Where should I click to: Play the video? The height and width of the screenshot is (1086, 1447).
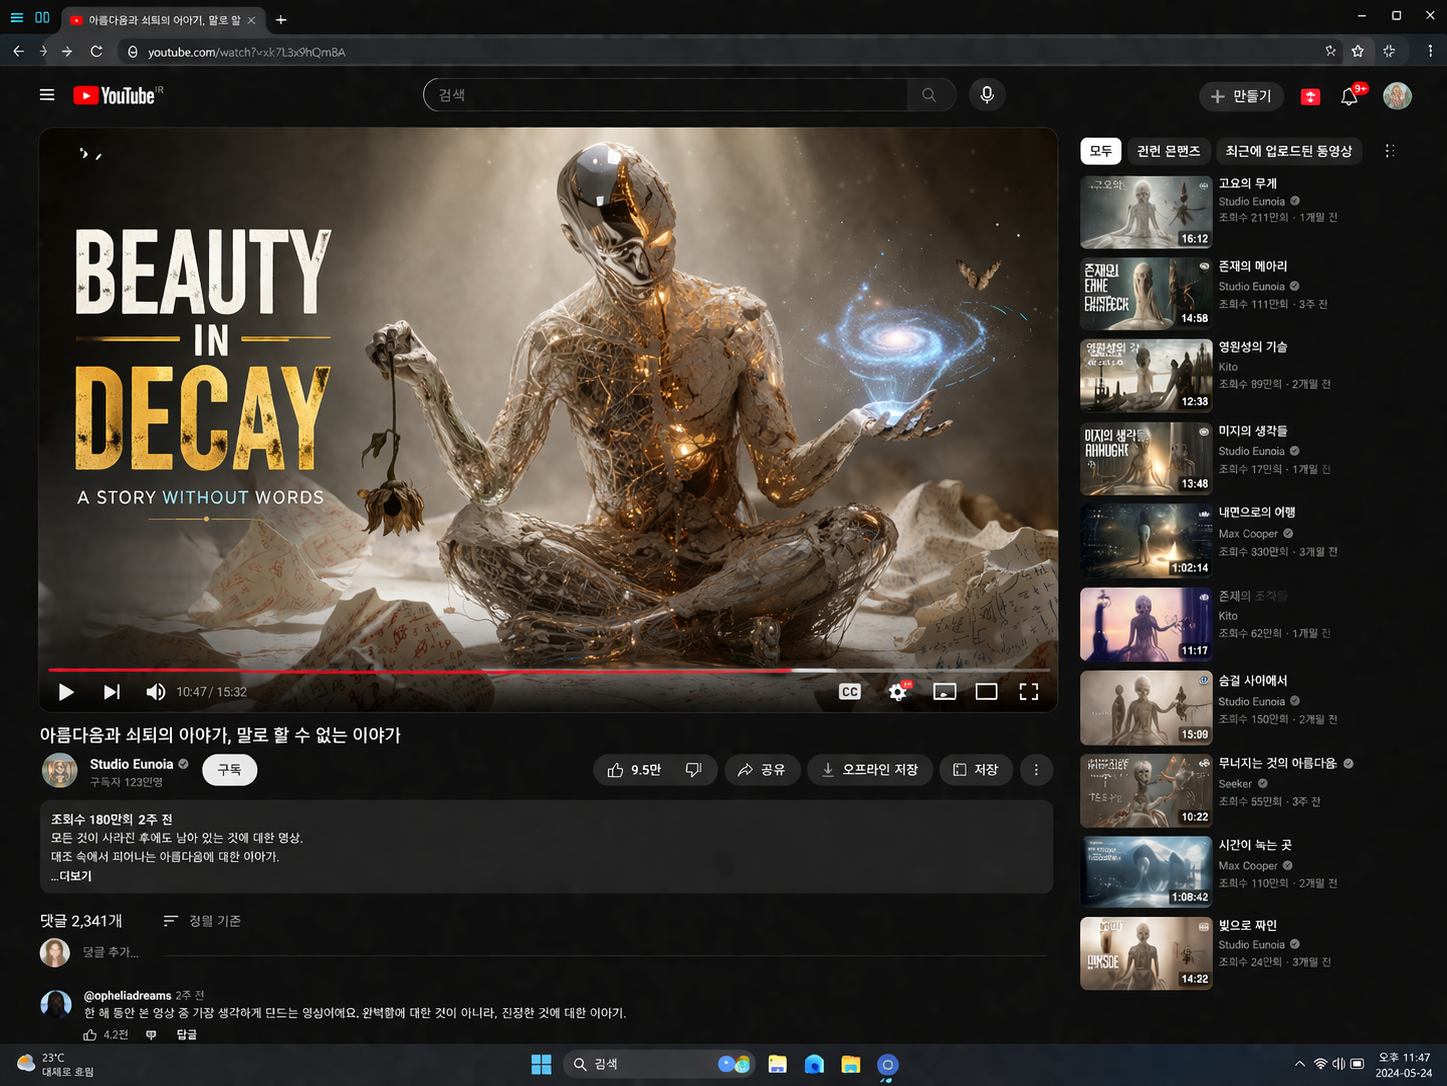point(66,692)
